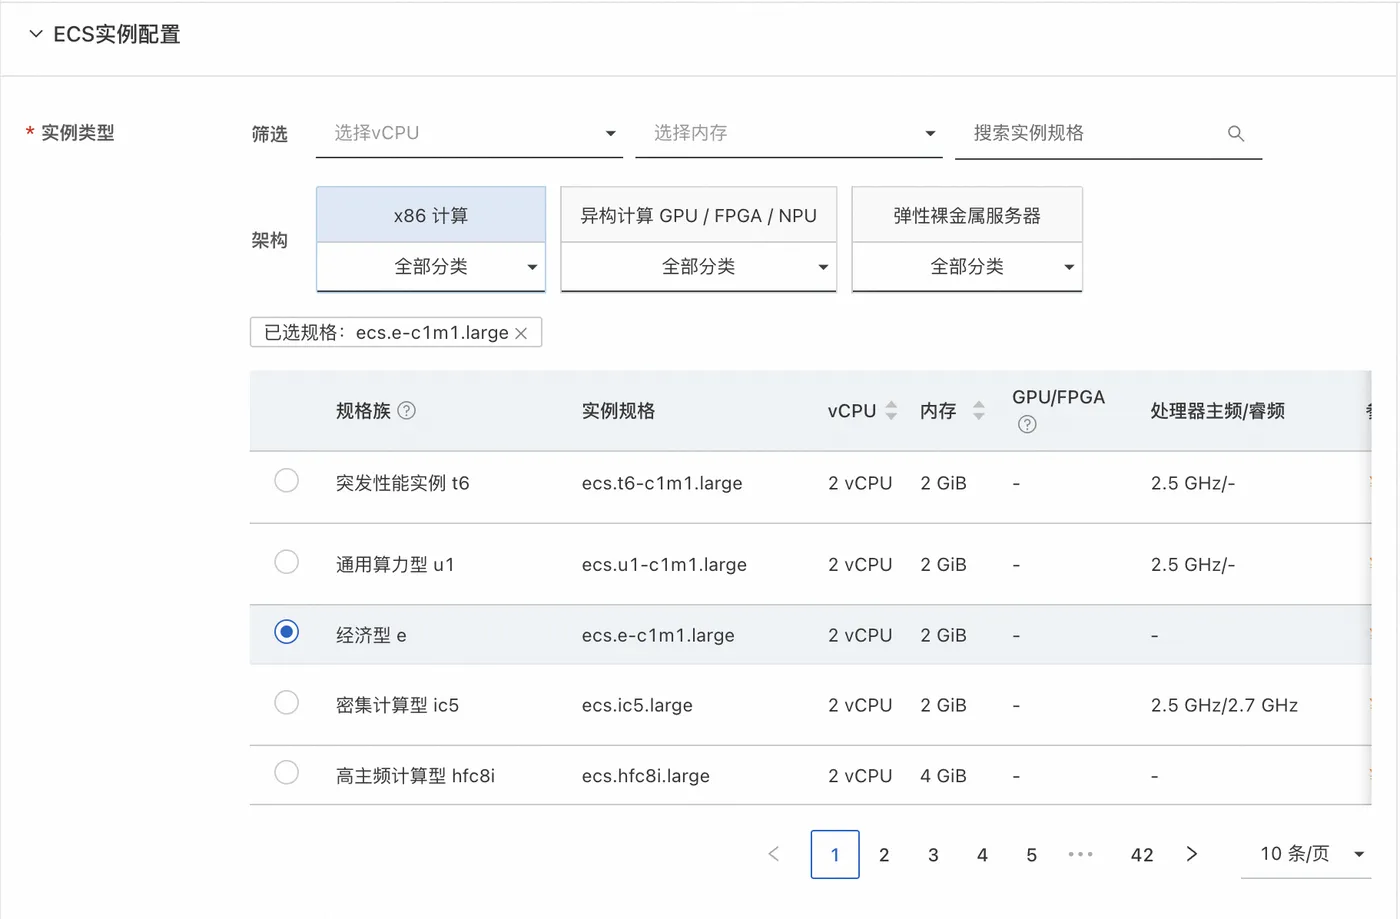The width and height of the screenshot is (1400, 919).
Task: Switch to 异构计算 GPU / FPGA / NPU tab
Action: coord(698,216)
